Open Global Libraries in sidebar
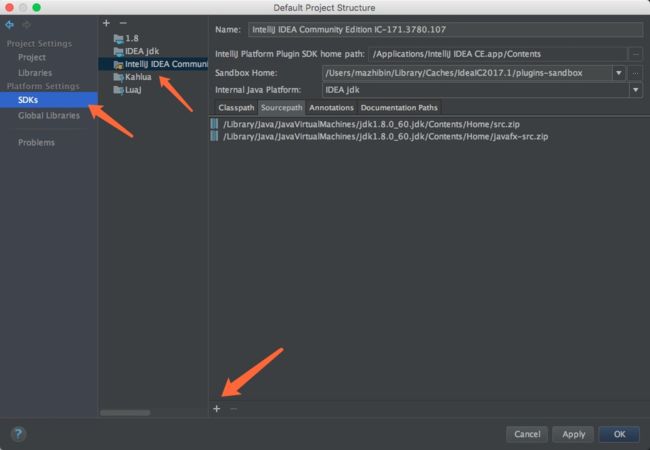Image resolution: width=650 pixels, height=450 pixels. [x=49, y=116]
